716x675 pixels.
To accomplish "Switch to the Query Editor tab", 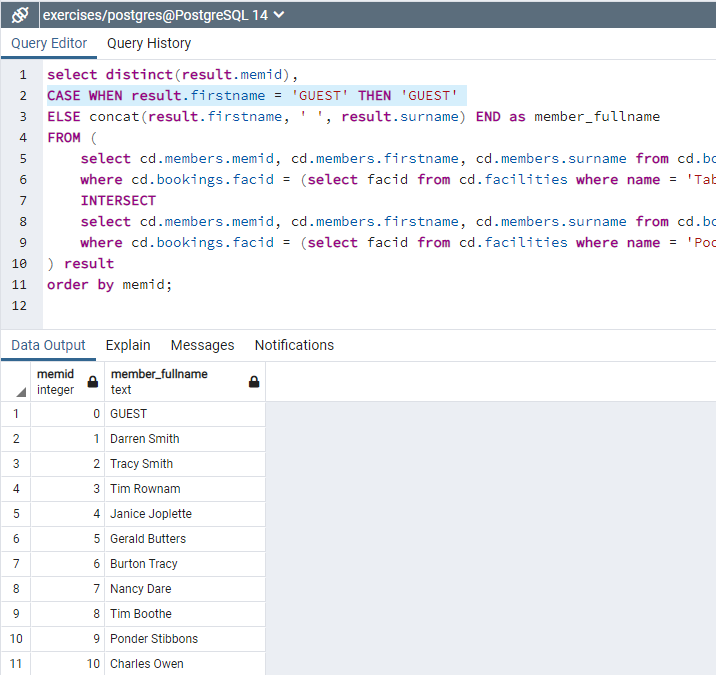I will coord(49,43).
